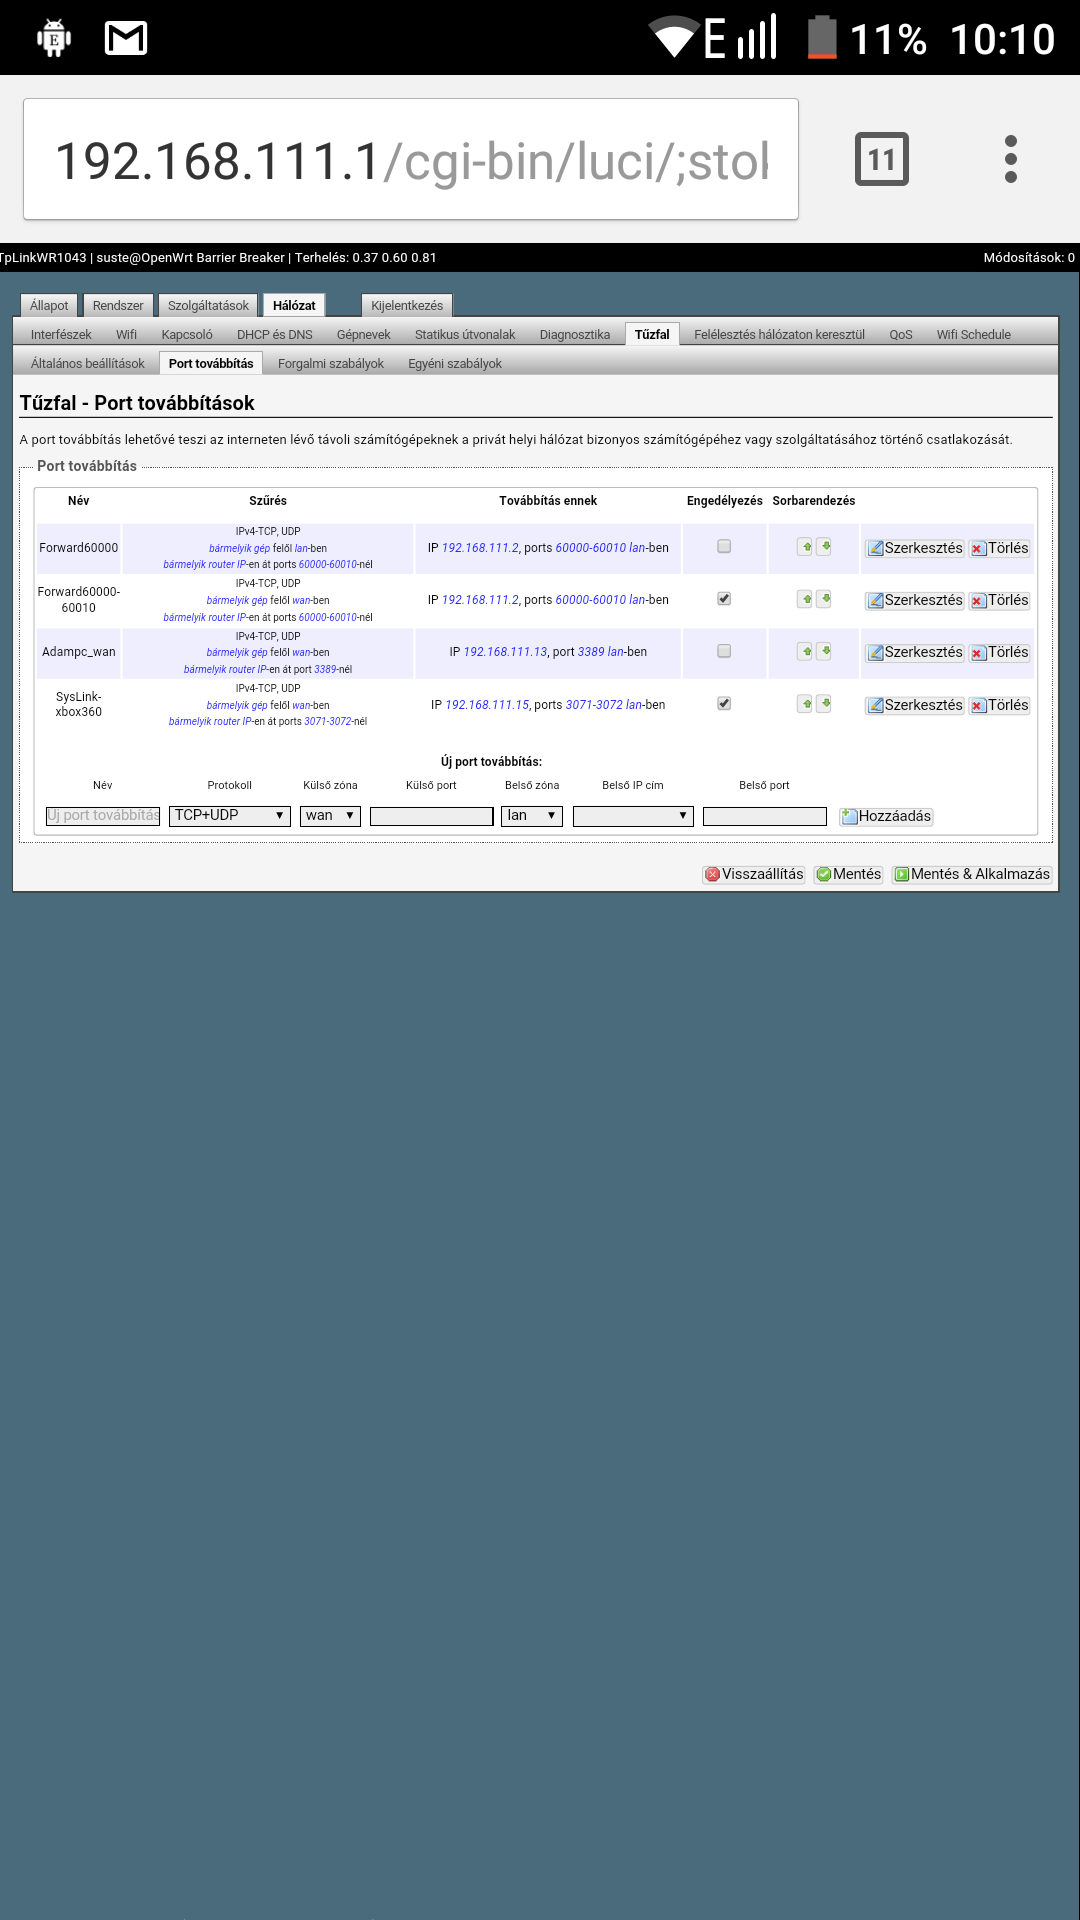
Task: Click the 3389 port link in forwarding column
Action: click(591, 652)
